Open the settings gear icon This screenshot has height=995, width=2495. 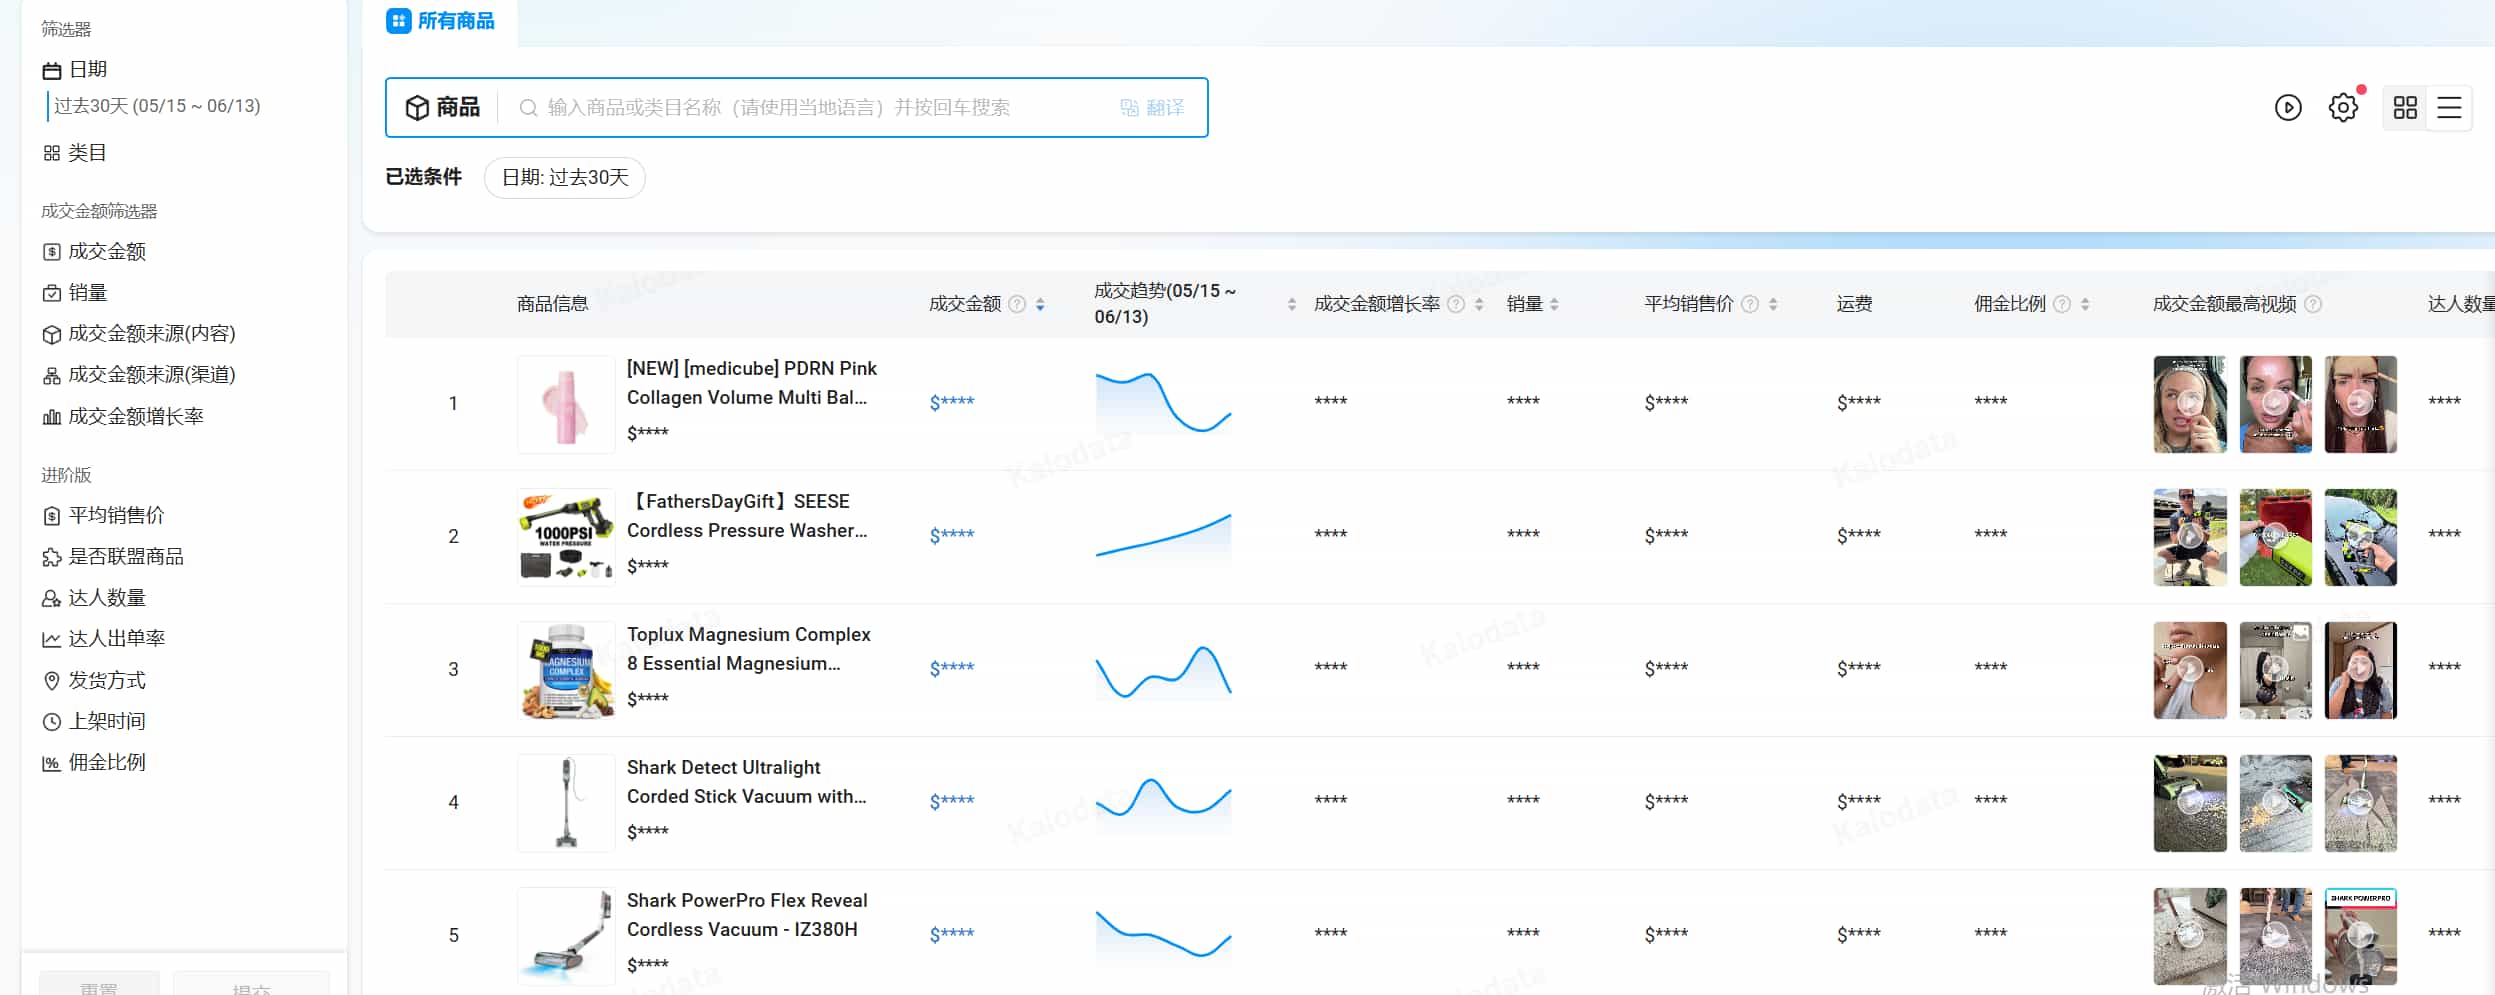click(x=2343, y=108)
